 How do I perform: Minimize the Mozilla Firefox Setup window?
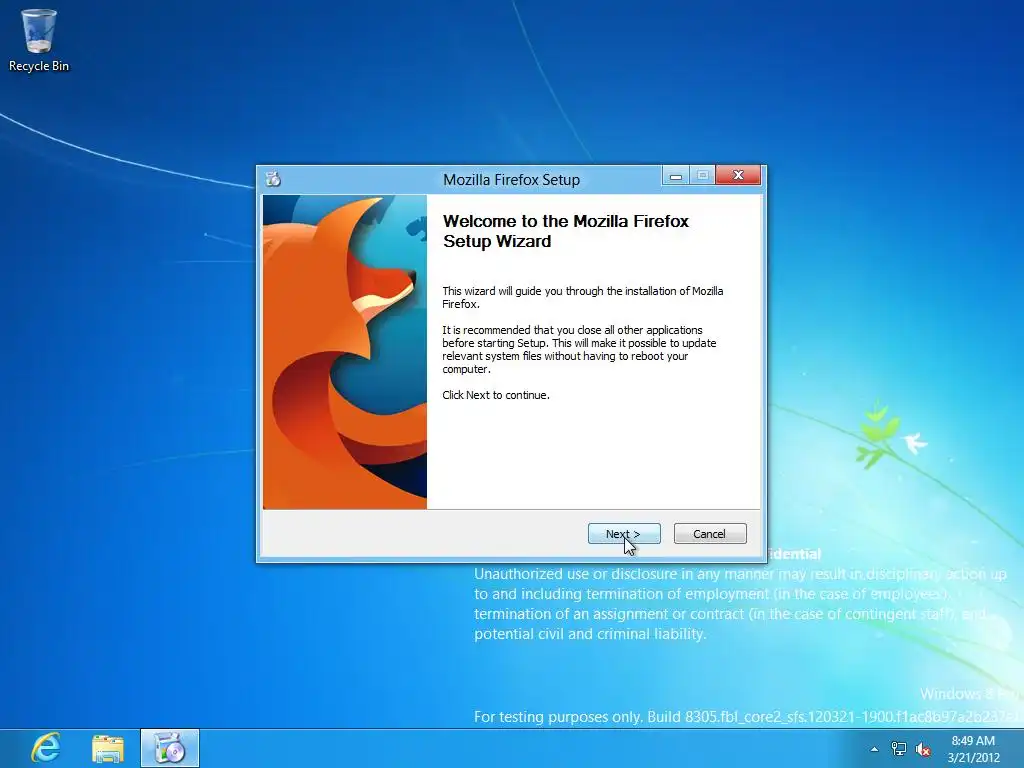(676, 176)
